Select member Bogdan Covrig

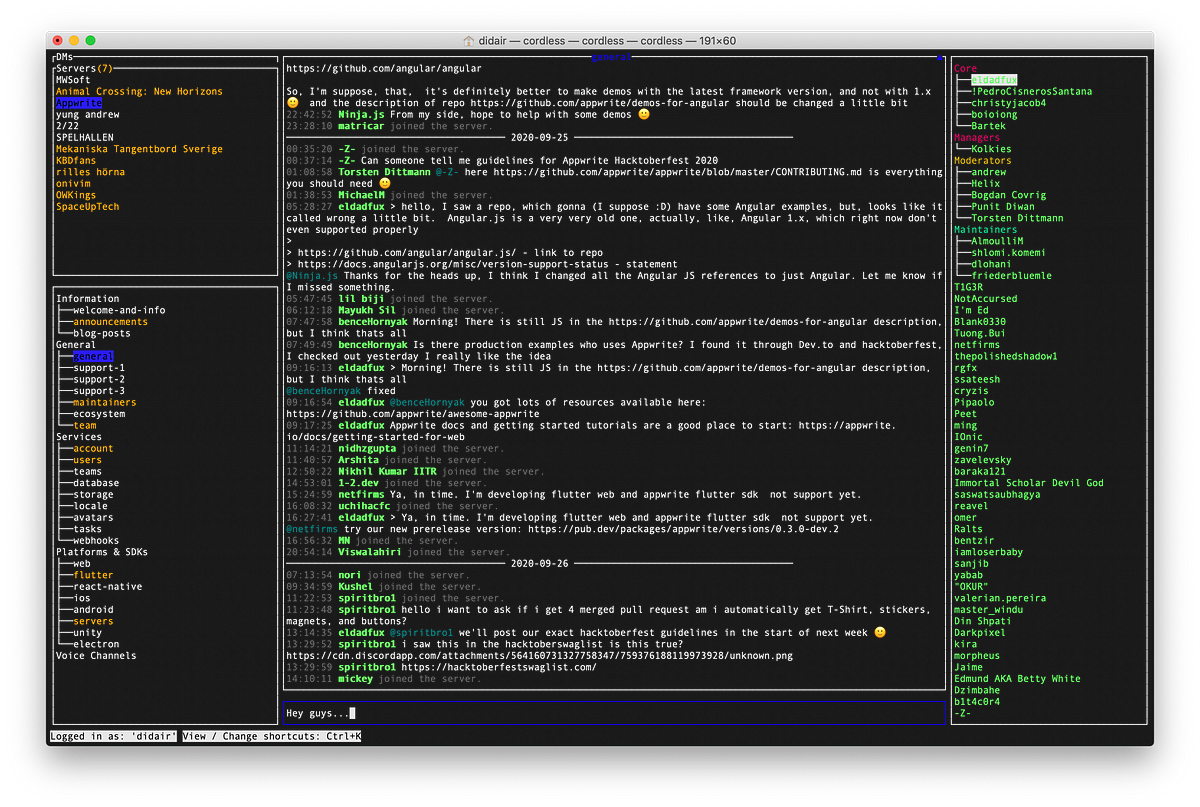point(1009,195)
